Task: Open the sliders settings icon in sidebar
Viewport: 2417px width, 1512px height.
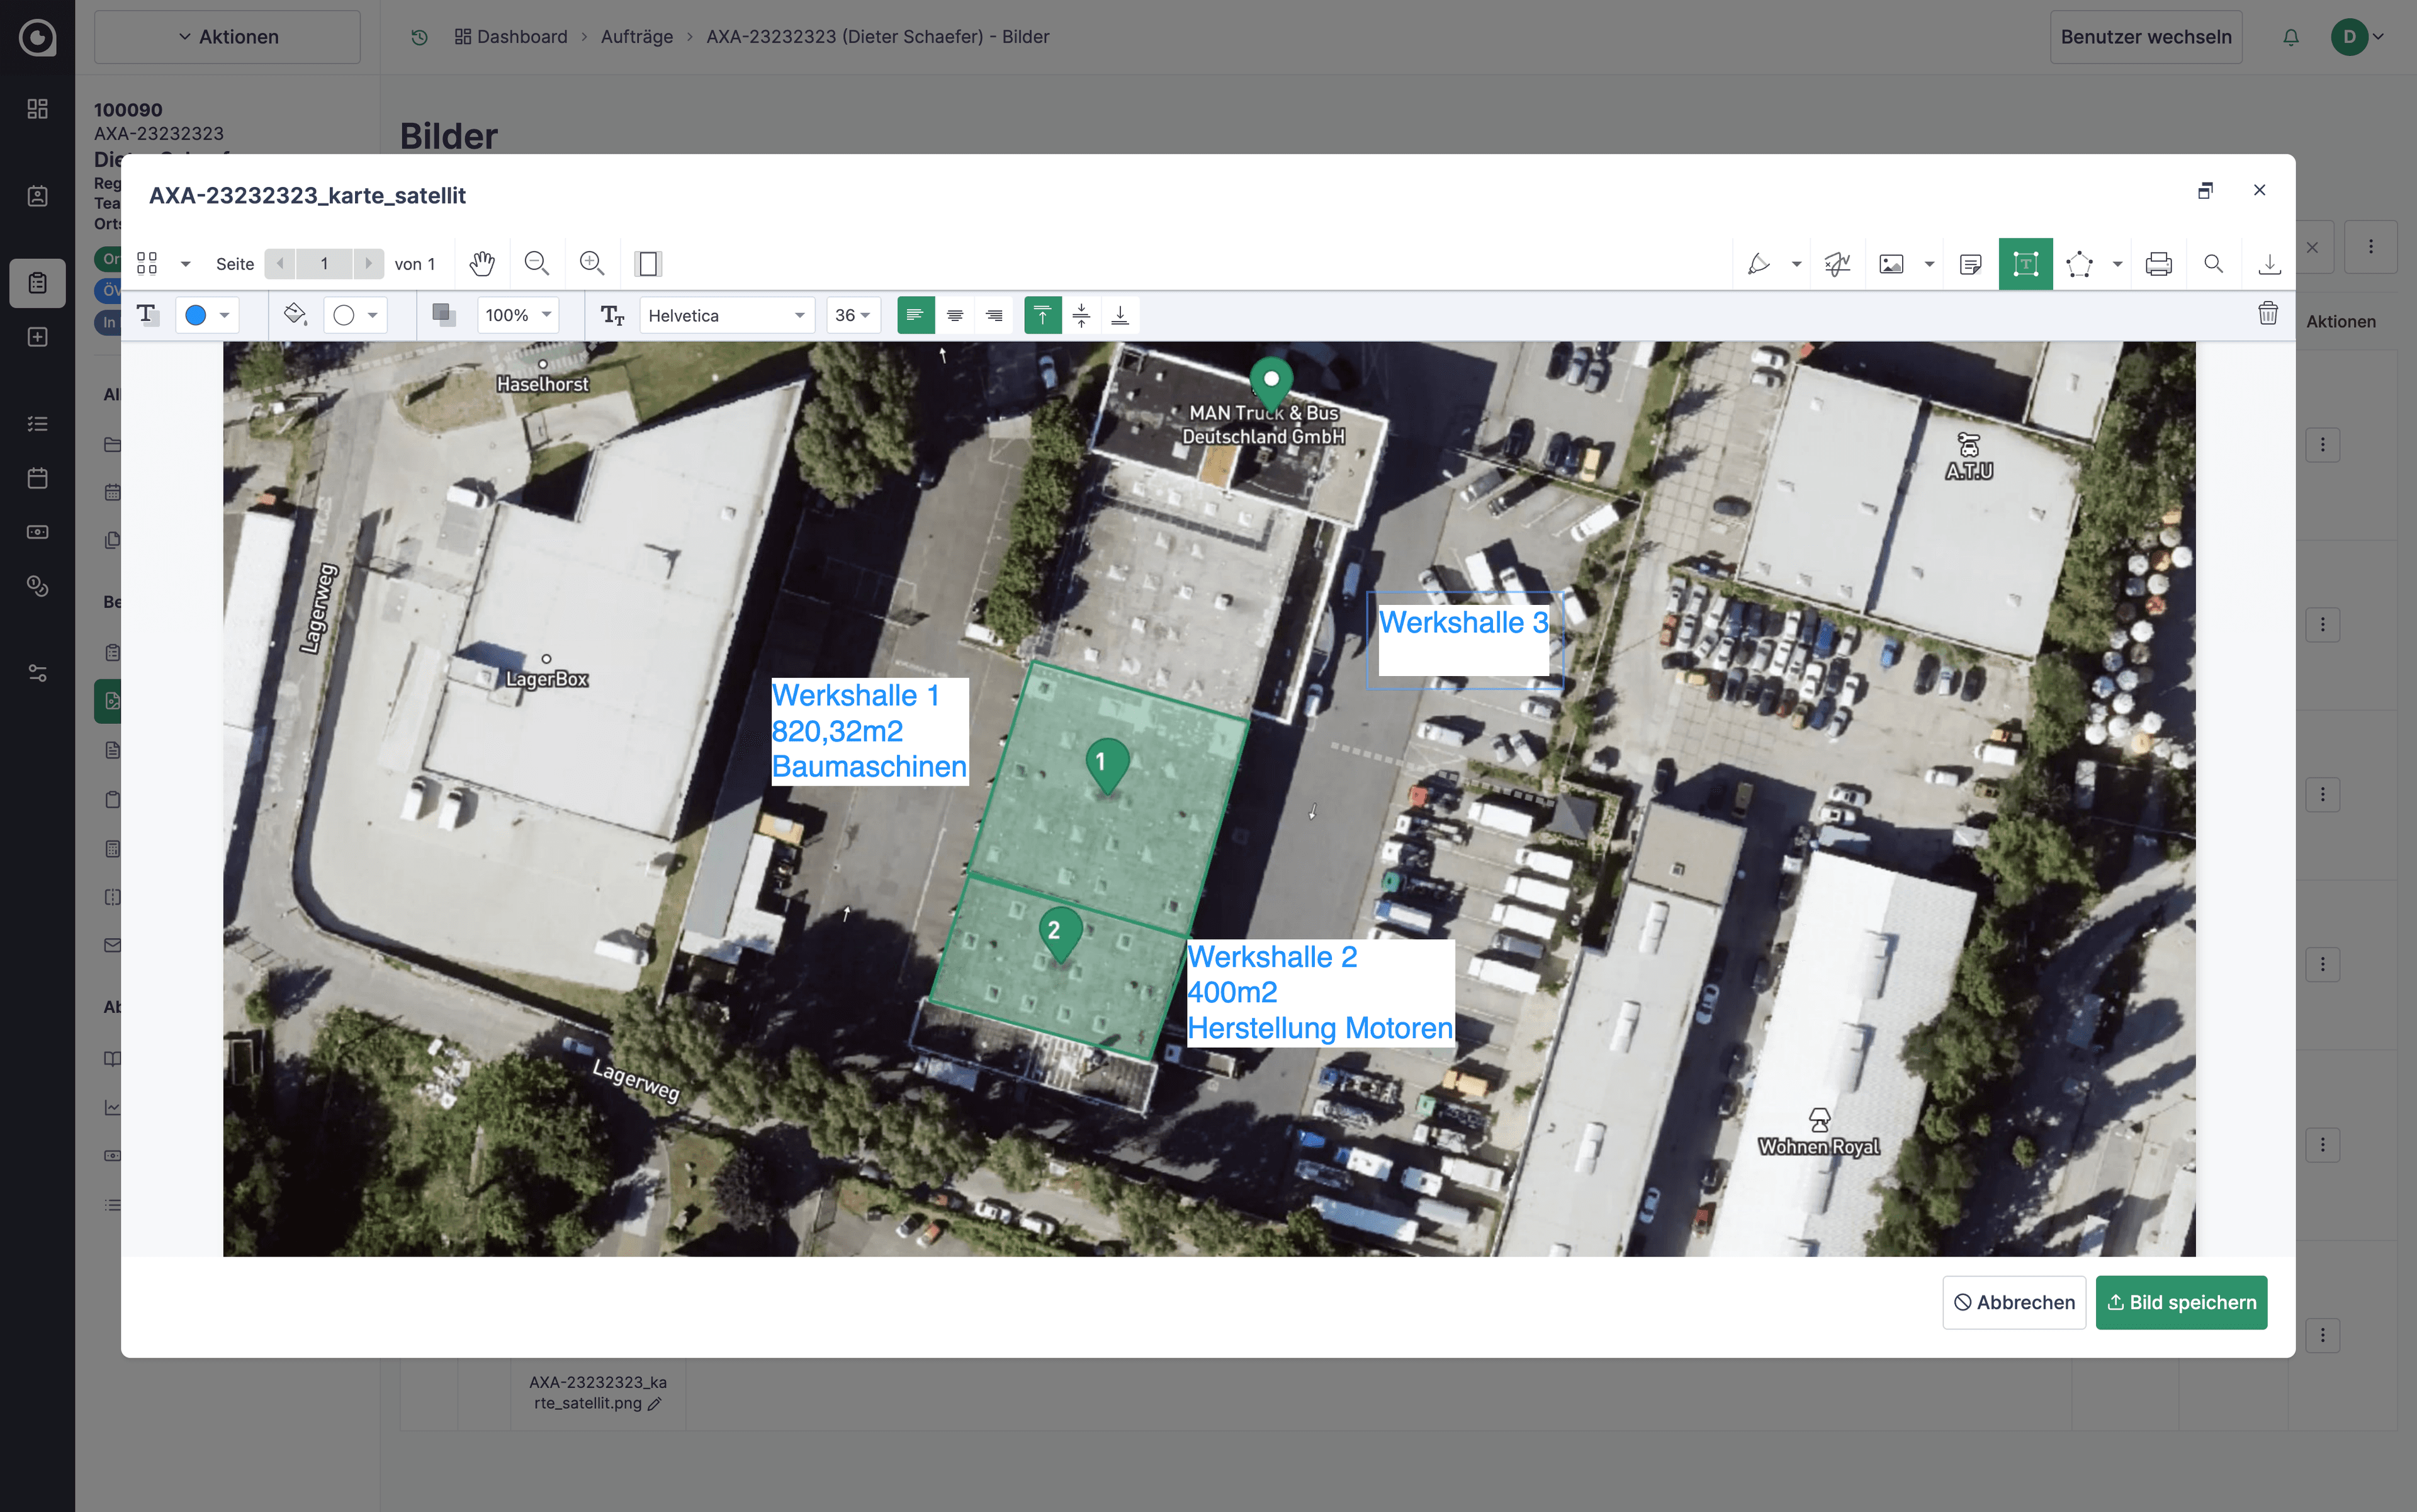Action: (x=37, y=673)
